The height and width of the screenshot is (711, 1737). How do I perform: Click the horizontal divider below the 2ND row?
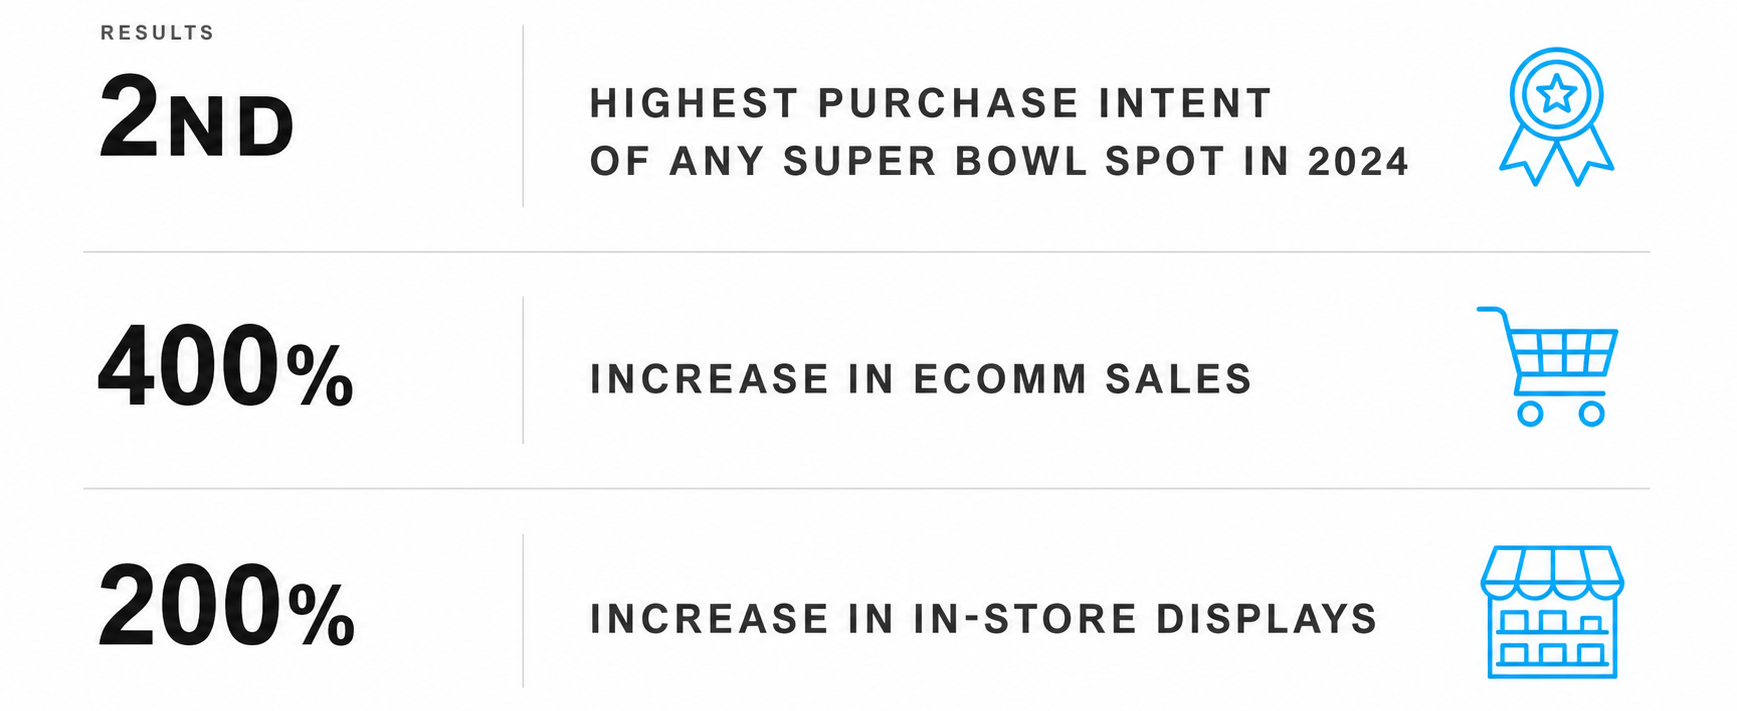(866, 252)
